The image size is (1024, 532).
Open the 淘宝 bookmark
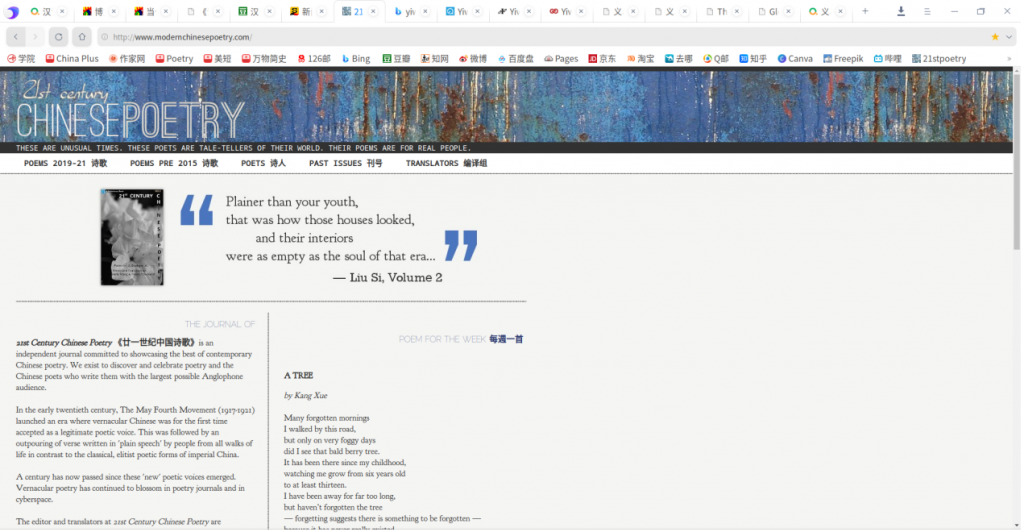point(640,59)
